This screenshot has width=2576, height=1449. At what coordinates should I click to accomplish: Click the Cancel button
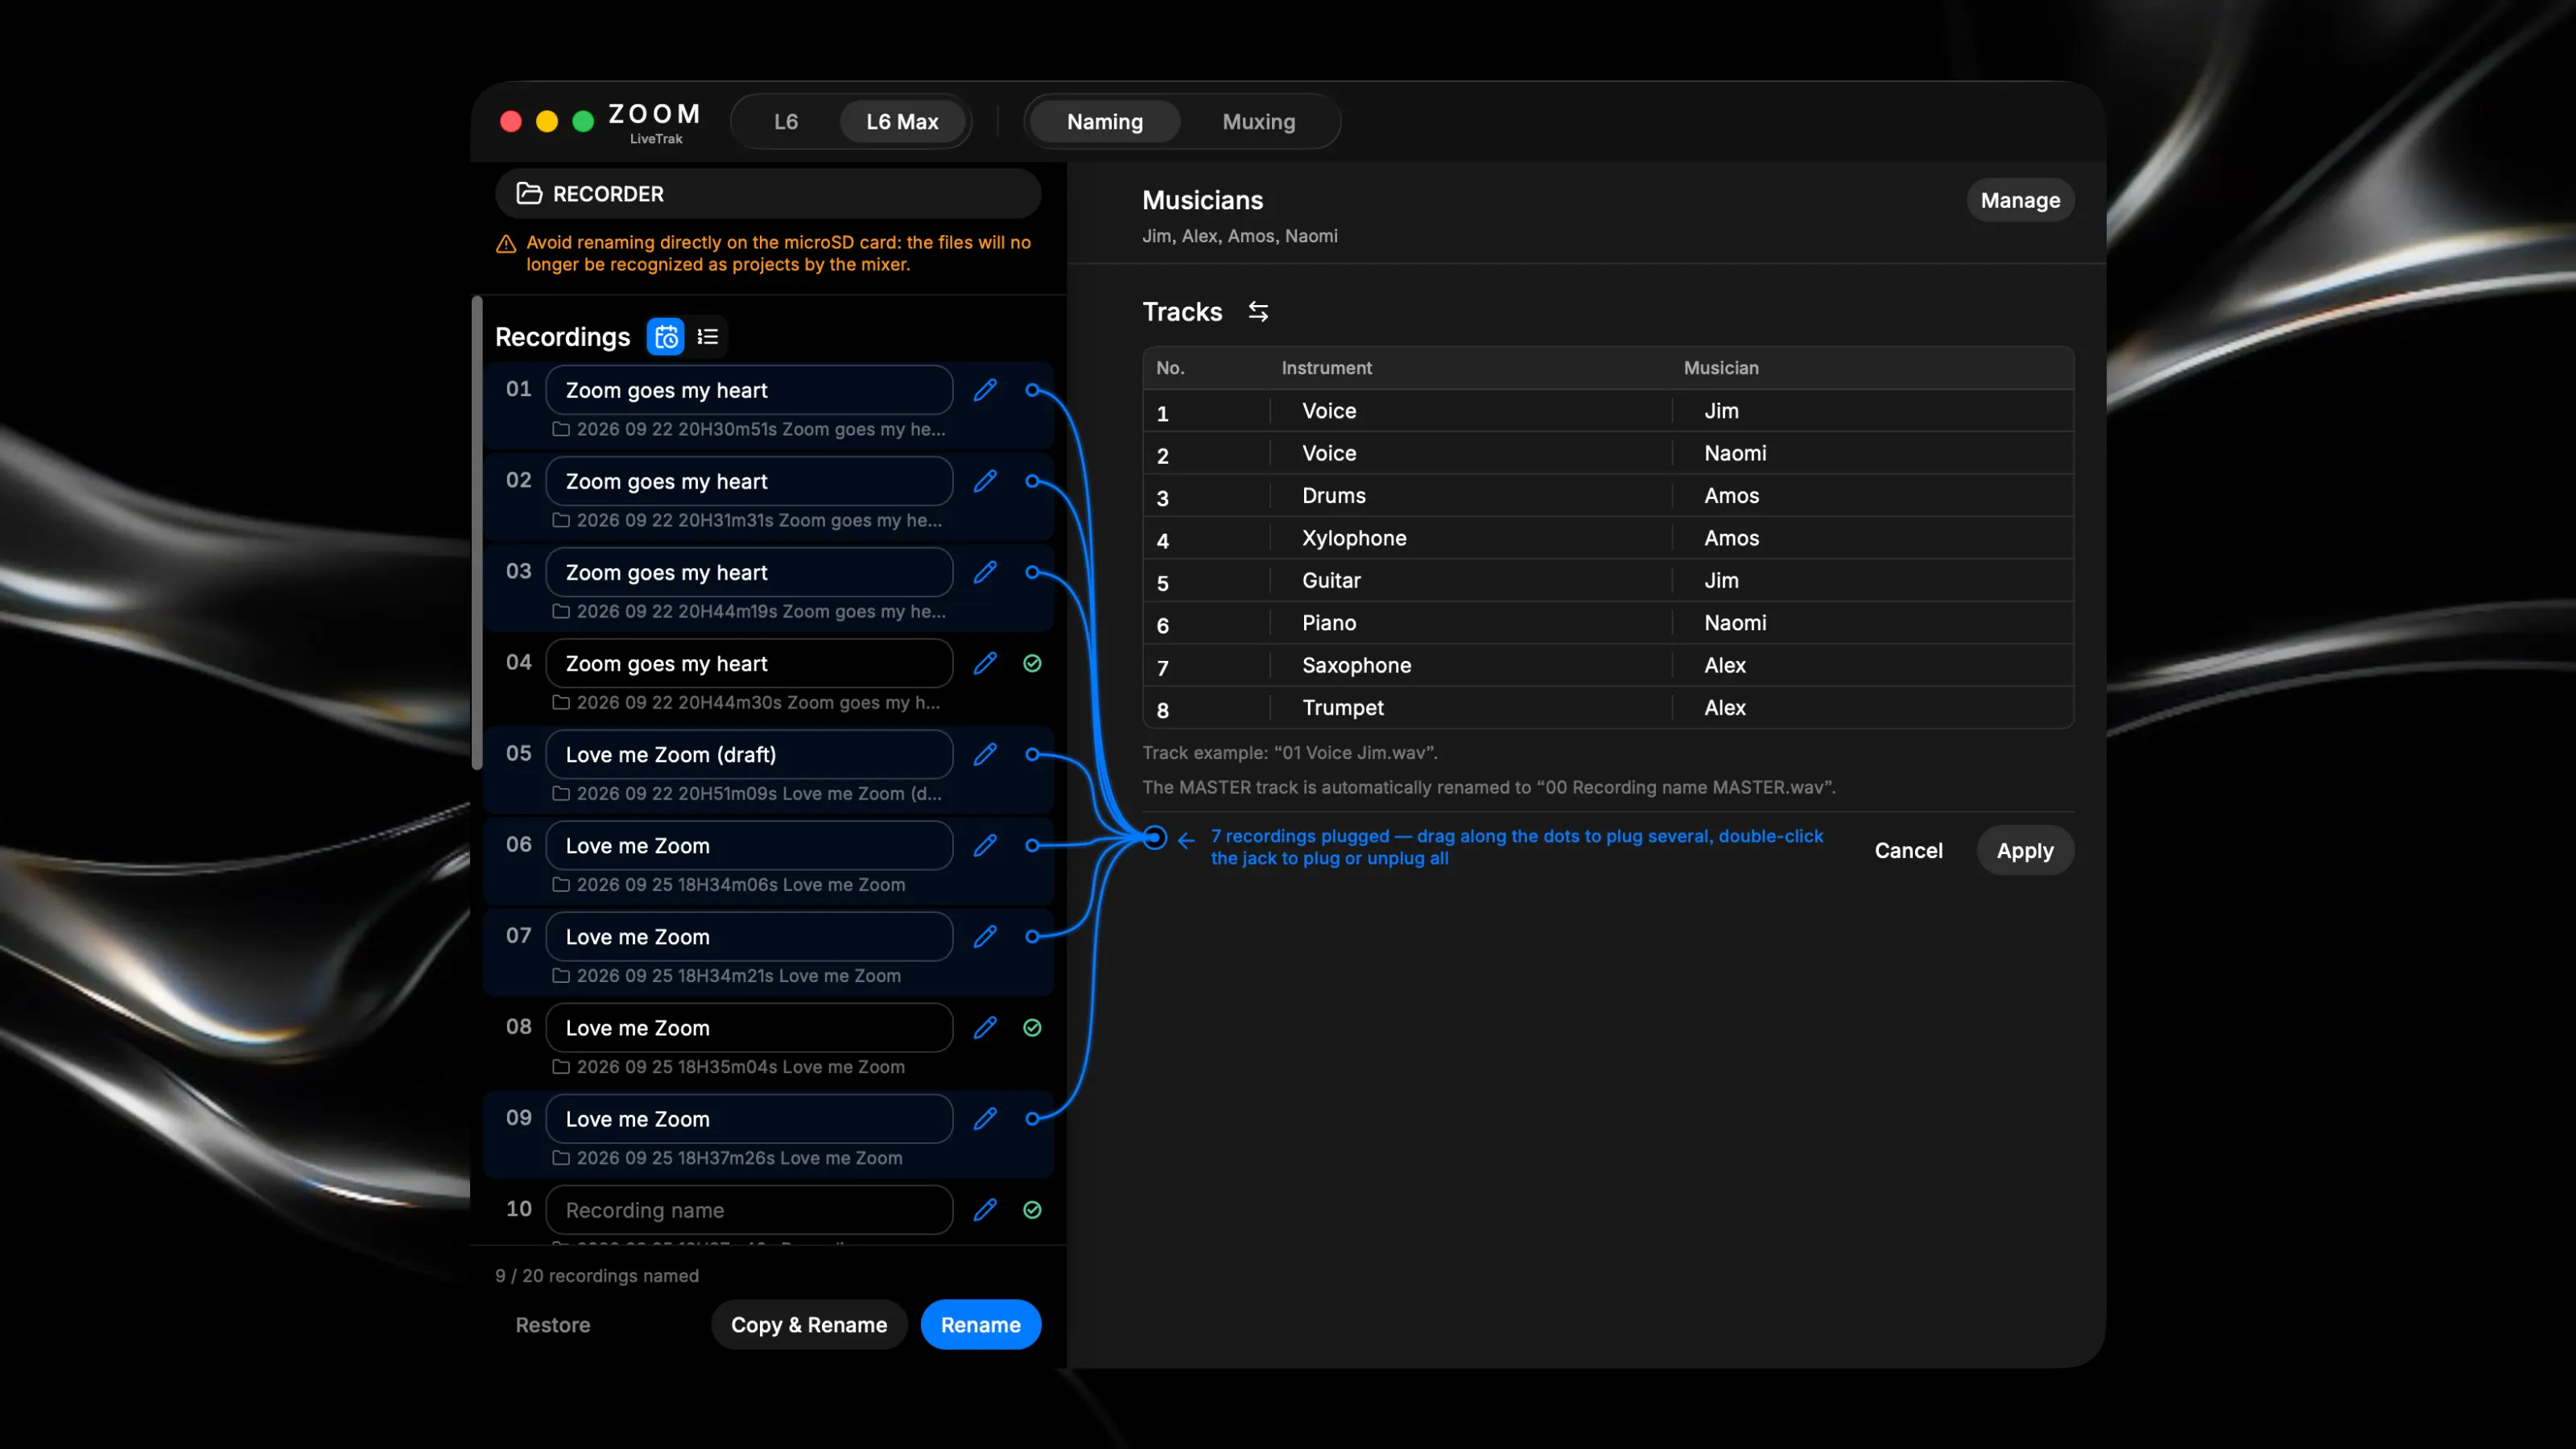pyautogui.click(x=1908, y=851)
